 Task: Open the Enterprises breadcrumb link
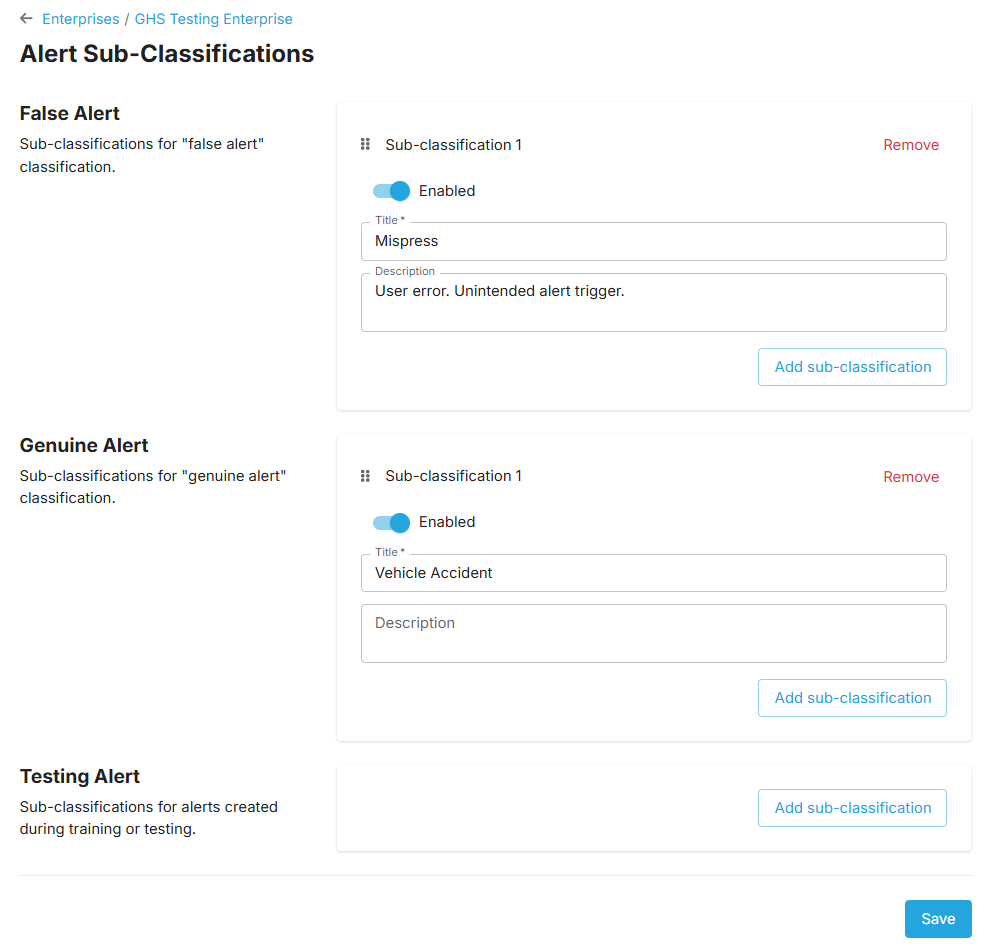pyautogui.click(x=80, y=19)
